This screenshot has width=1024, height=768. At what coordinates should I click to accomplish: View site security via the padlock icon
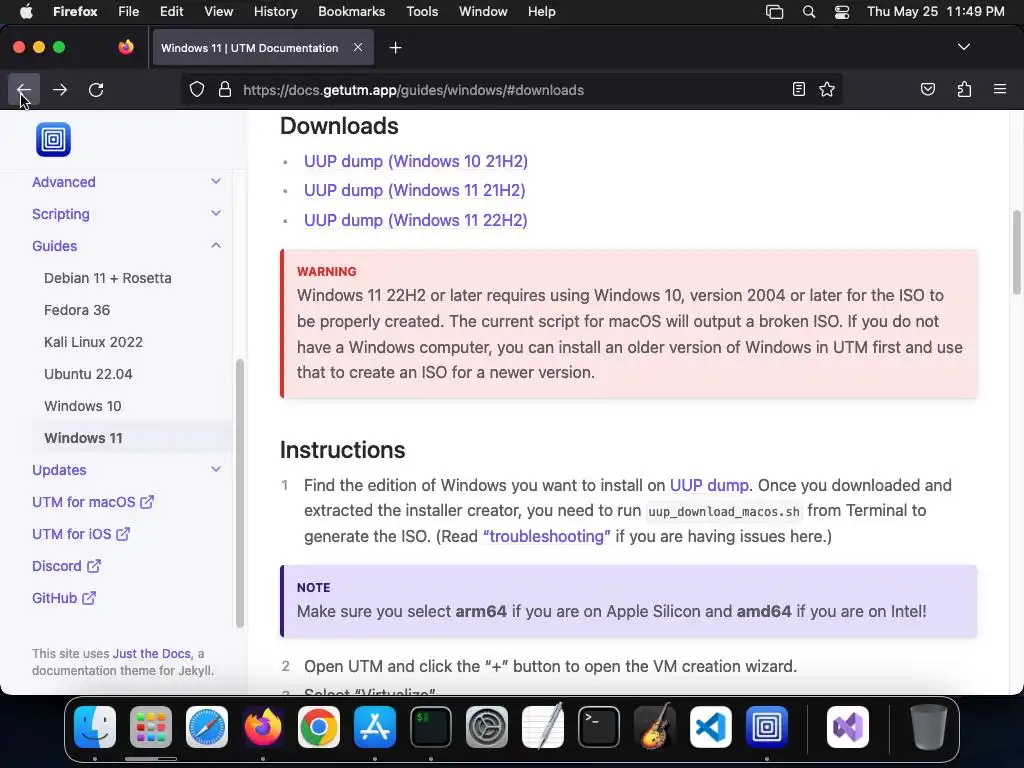225,89
